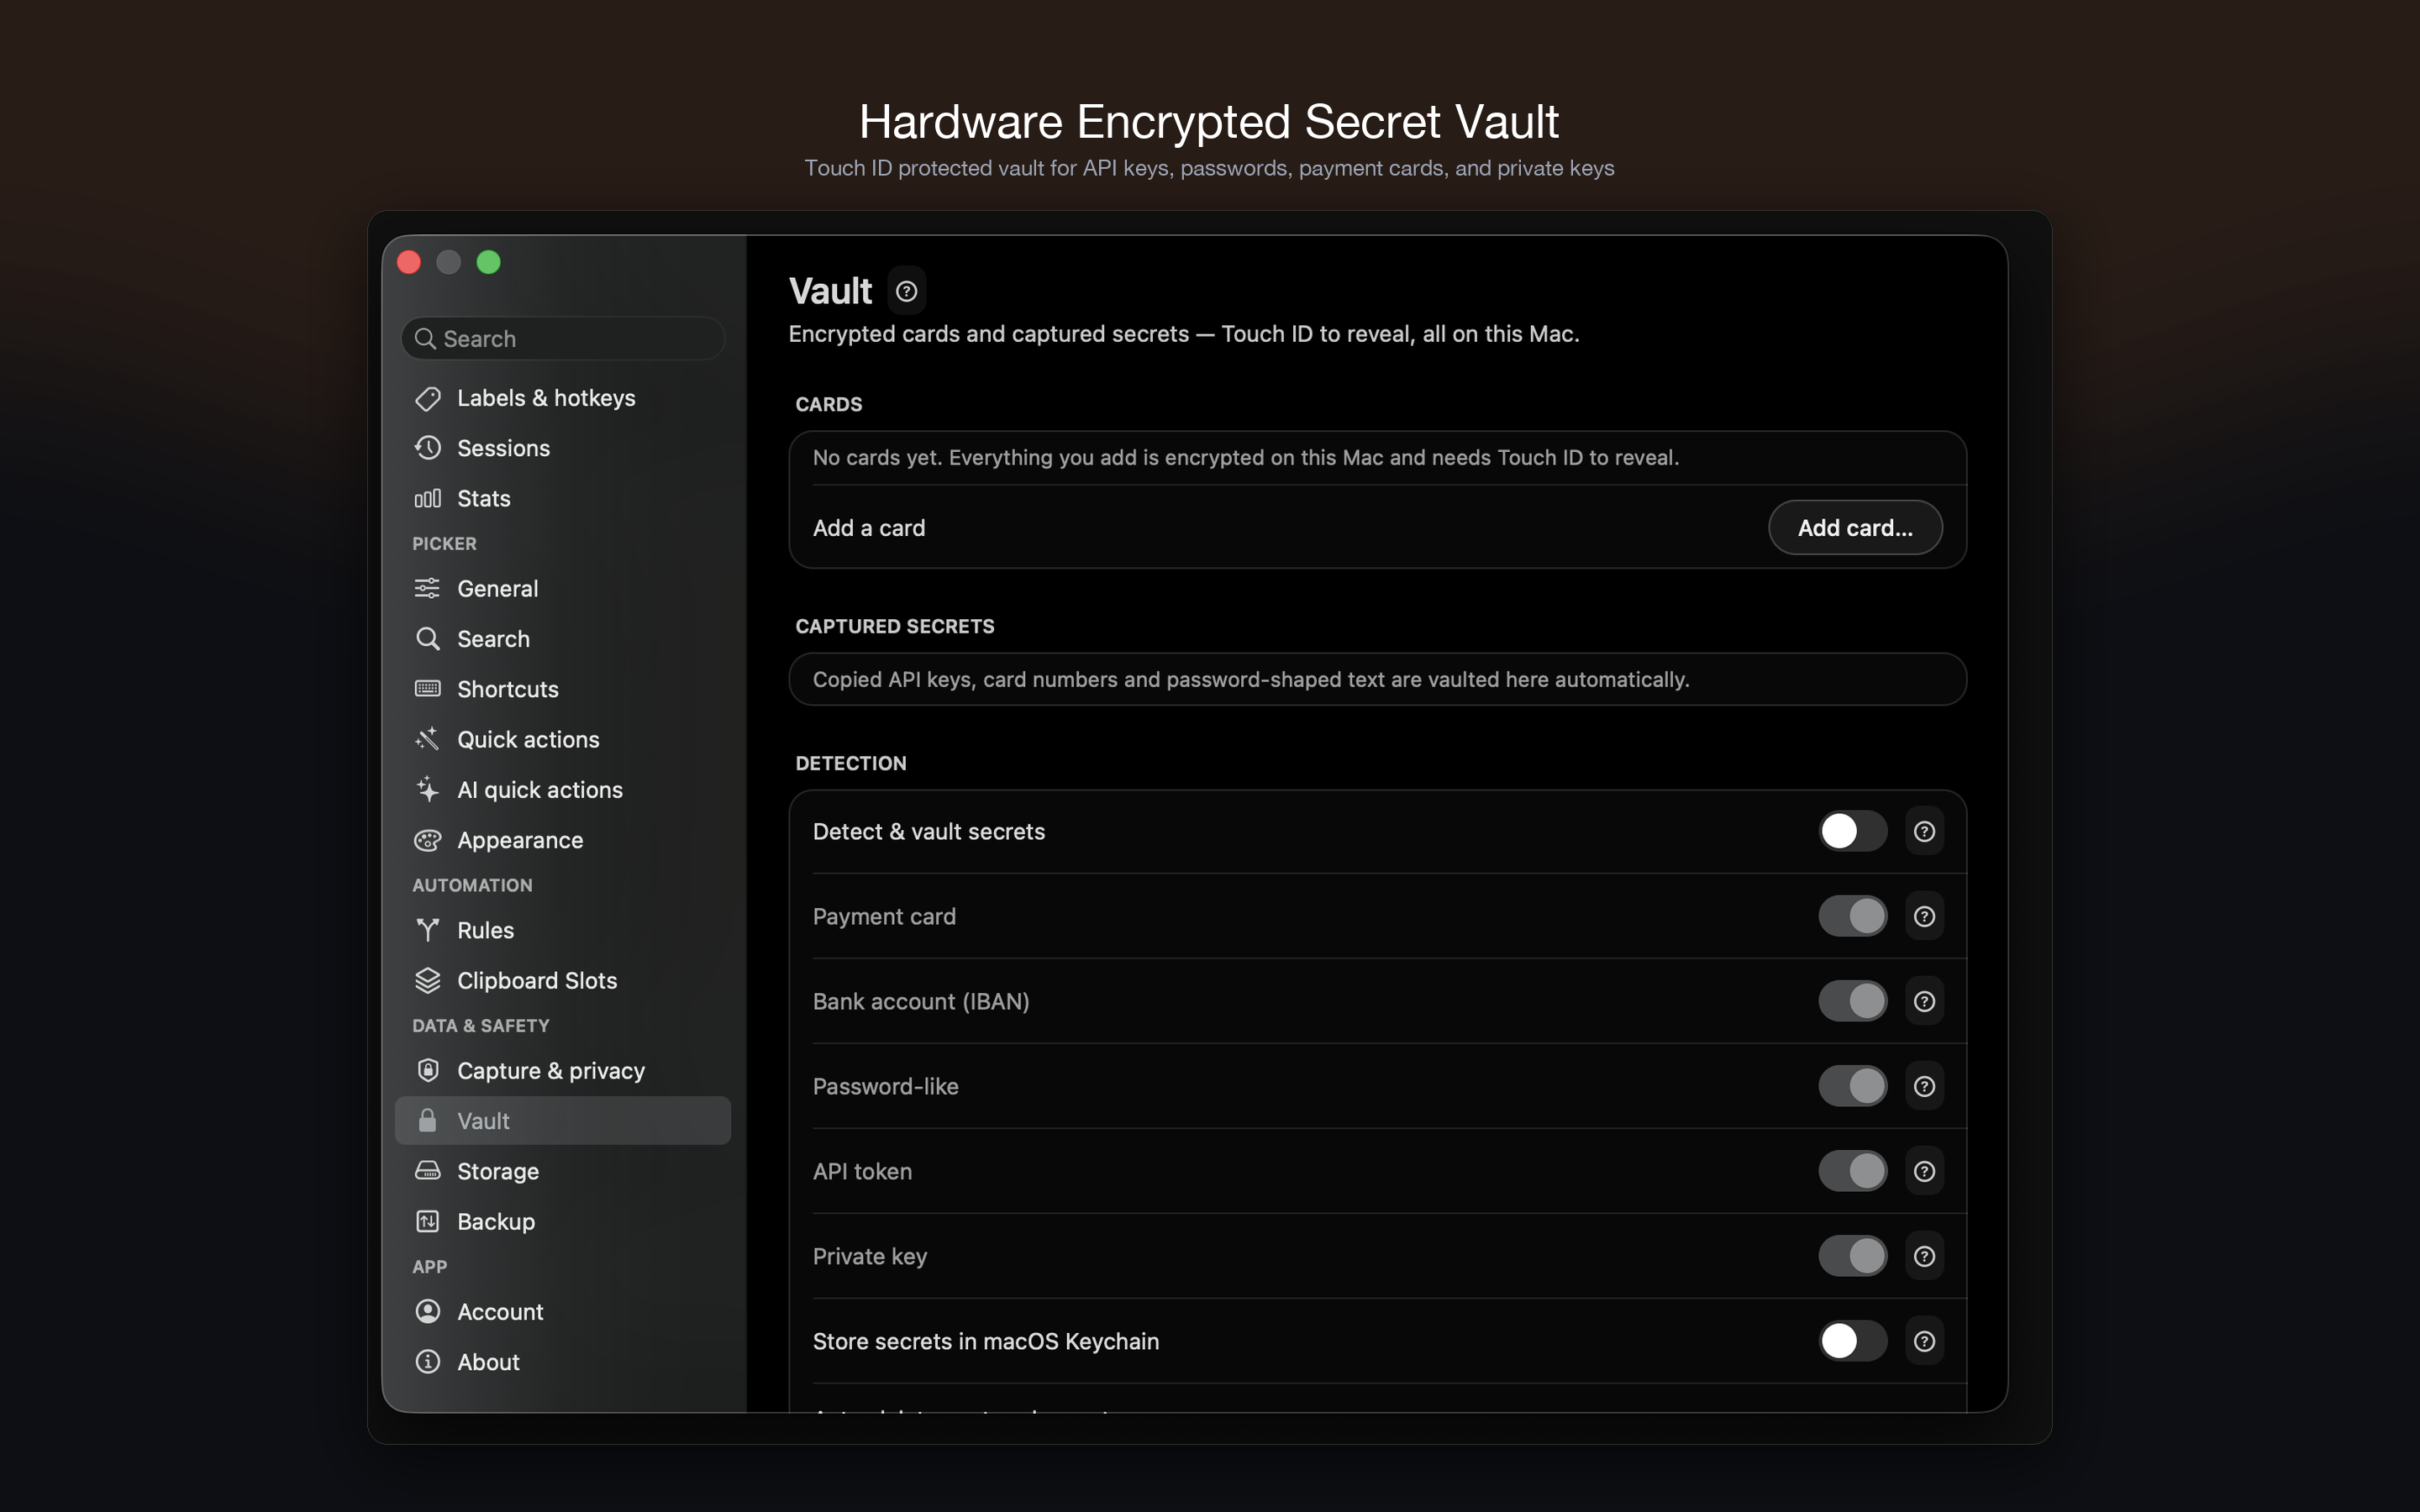Click the "Add a card" label
The width and height of the screenshot is (2420, 1512).
click(869, 527)
